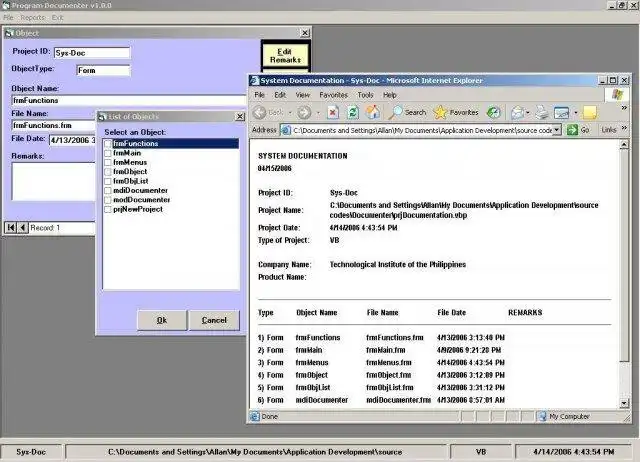Open the Edit button dropdown arrow
640x462 pixels.
tap(576, 112)
